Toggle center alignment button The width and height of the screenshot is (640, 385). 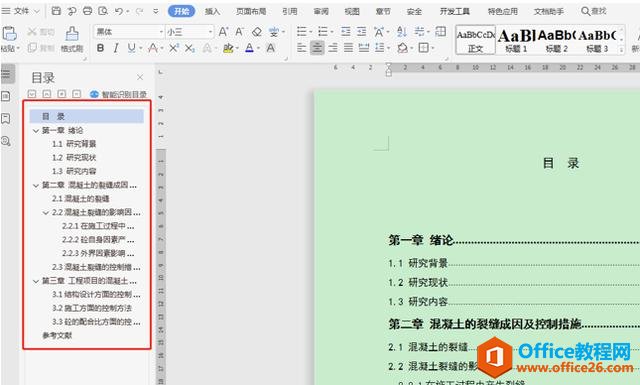click(x=317, y=48)
